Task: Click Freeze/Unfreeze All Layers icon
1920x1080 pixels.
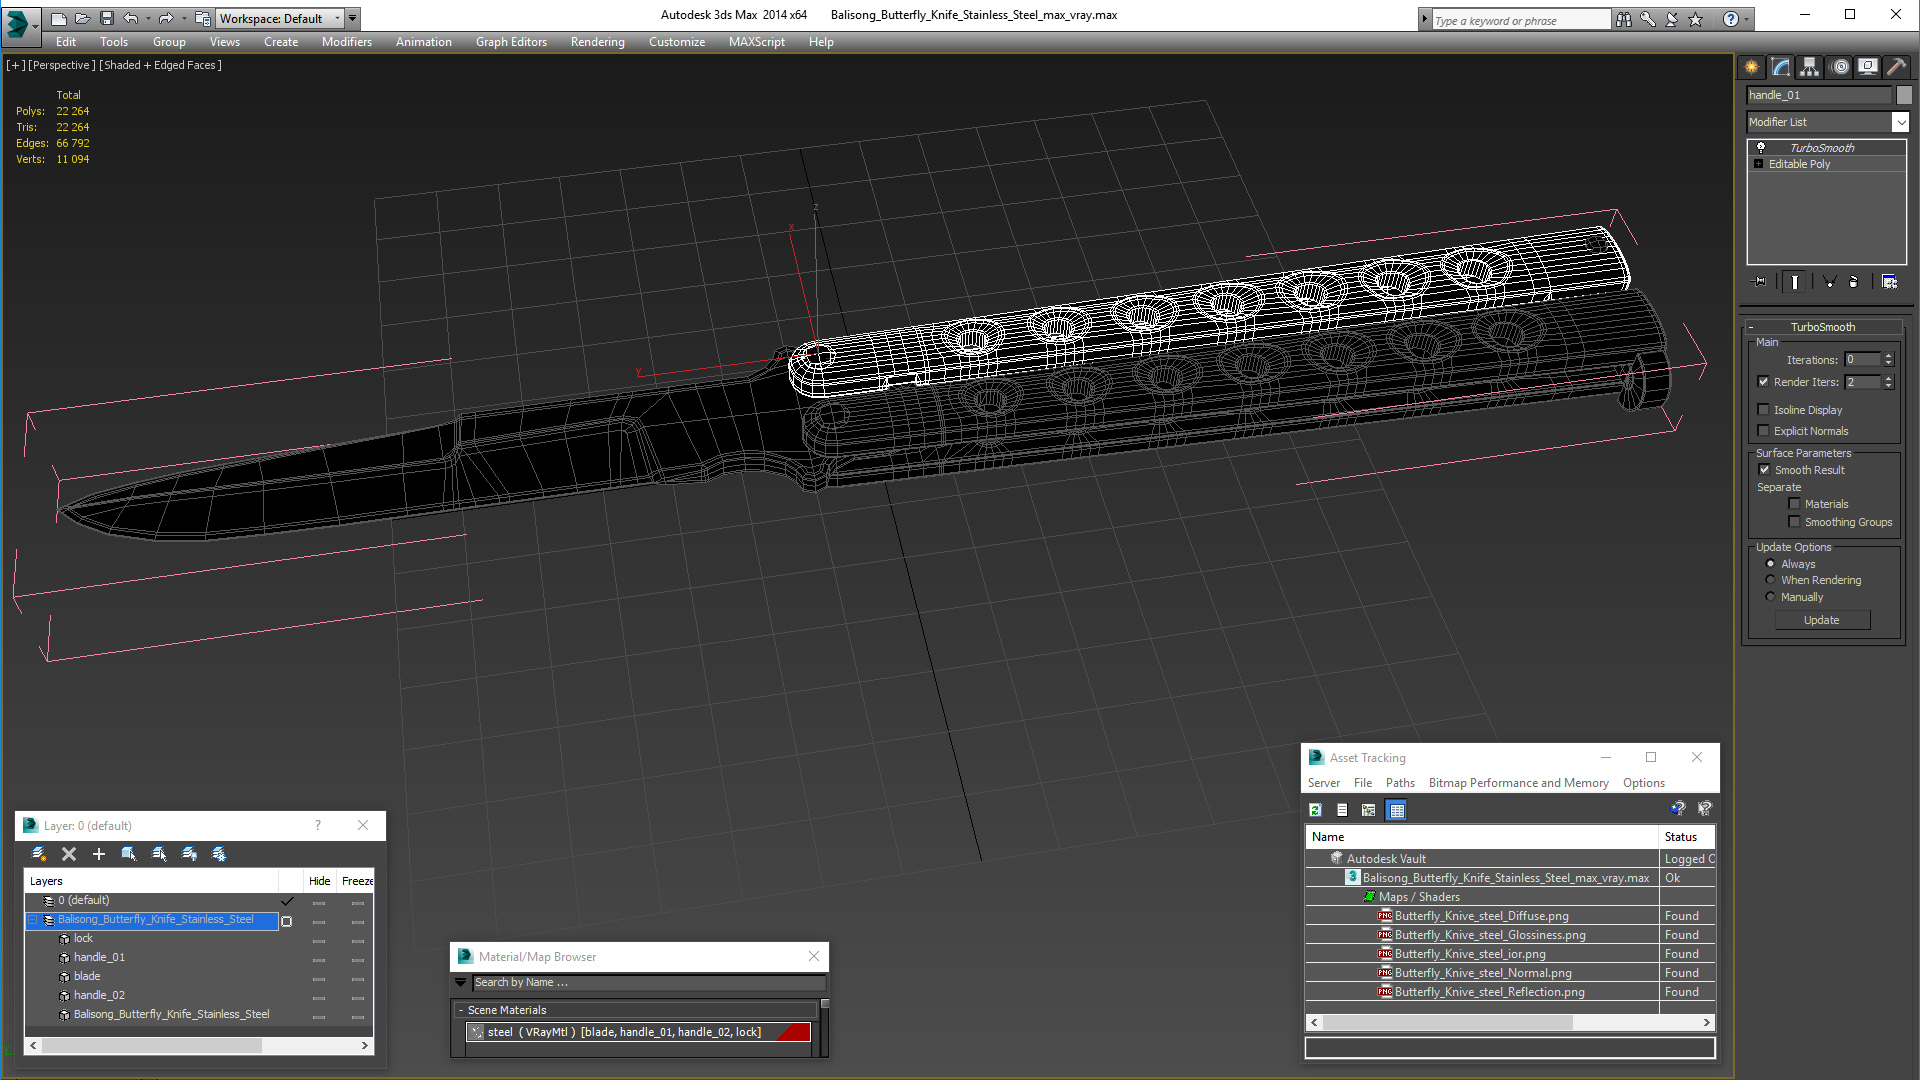Action: [x=219, y=854]
